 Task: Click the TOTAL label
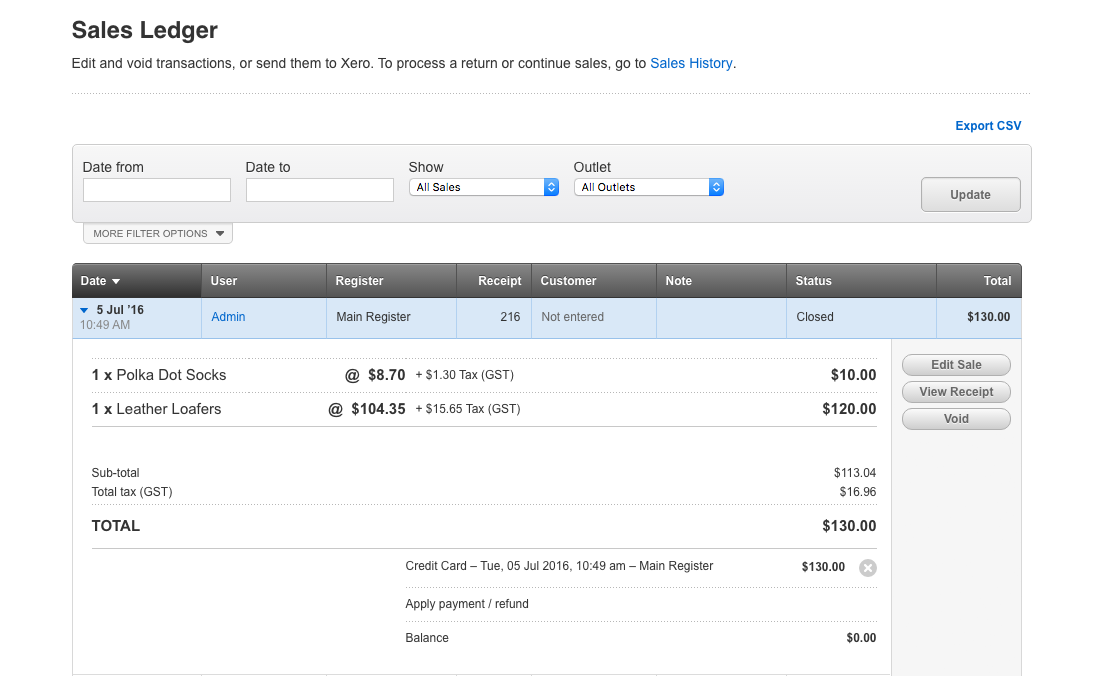coord(116,526)
